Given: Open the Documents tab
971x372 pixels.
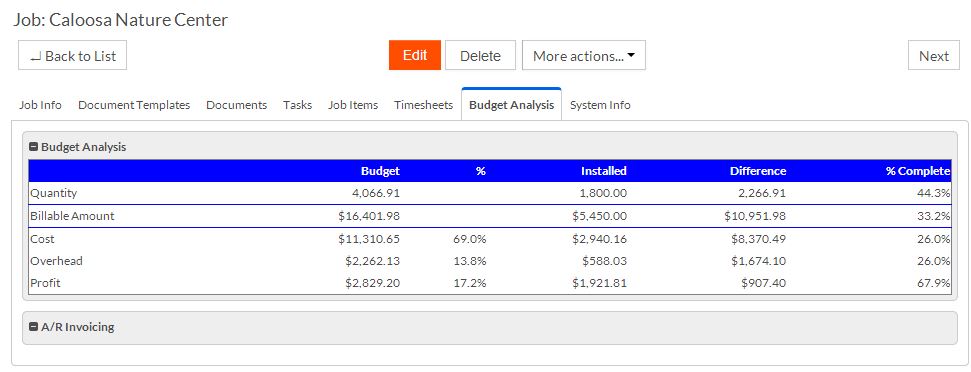Looking at the screenshot, I should tap(237, 105).
